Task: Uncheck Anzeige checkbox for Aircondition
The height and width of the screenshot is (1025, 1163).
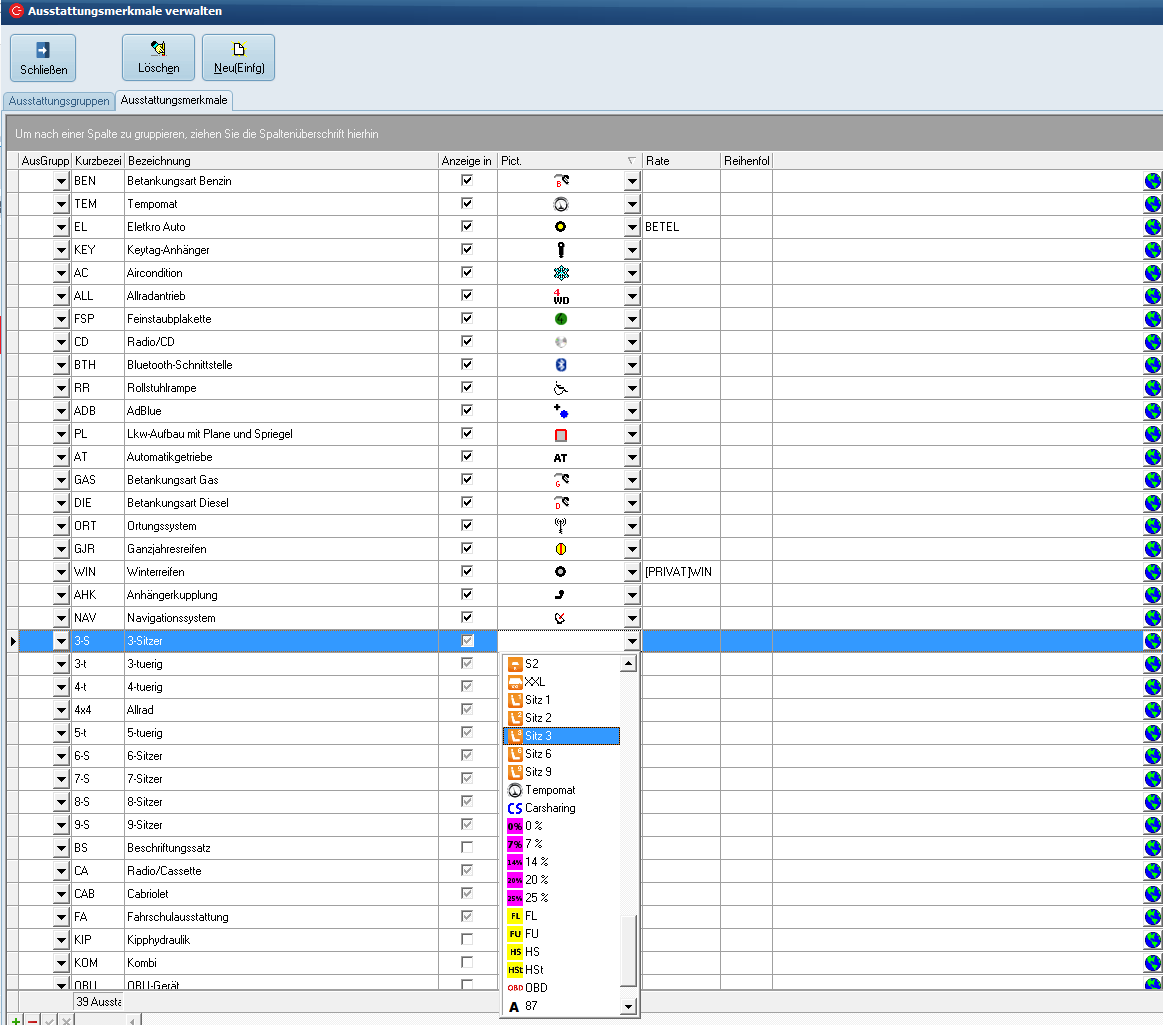Action: pyautogui.click(x=466, y=273)
